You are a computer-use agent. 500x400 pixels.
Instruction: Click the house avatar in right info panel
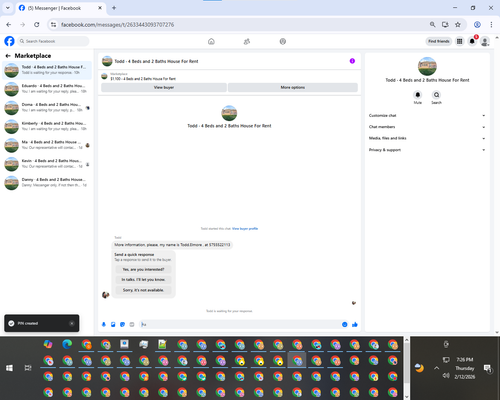pos(427,66)
